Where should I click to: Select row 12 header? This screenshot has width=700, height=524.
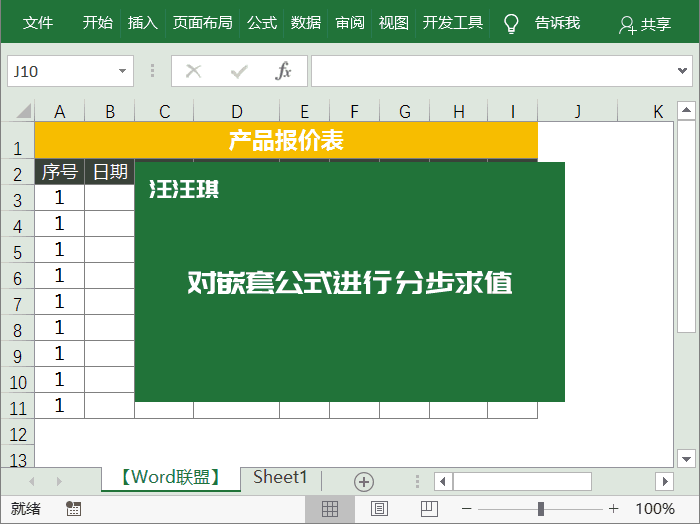[x=18, y=434]
